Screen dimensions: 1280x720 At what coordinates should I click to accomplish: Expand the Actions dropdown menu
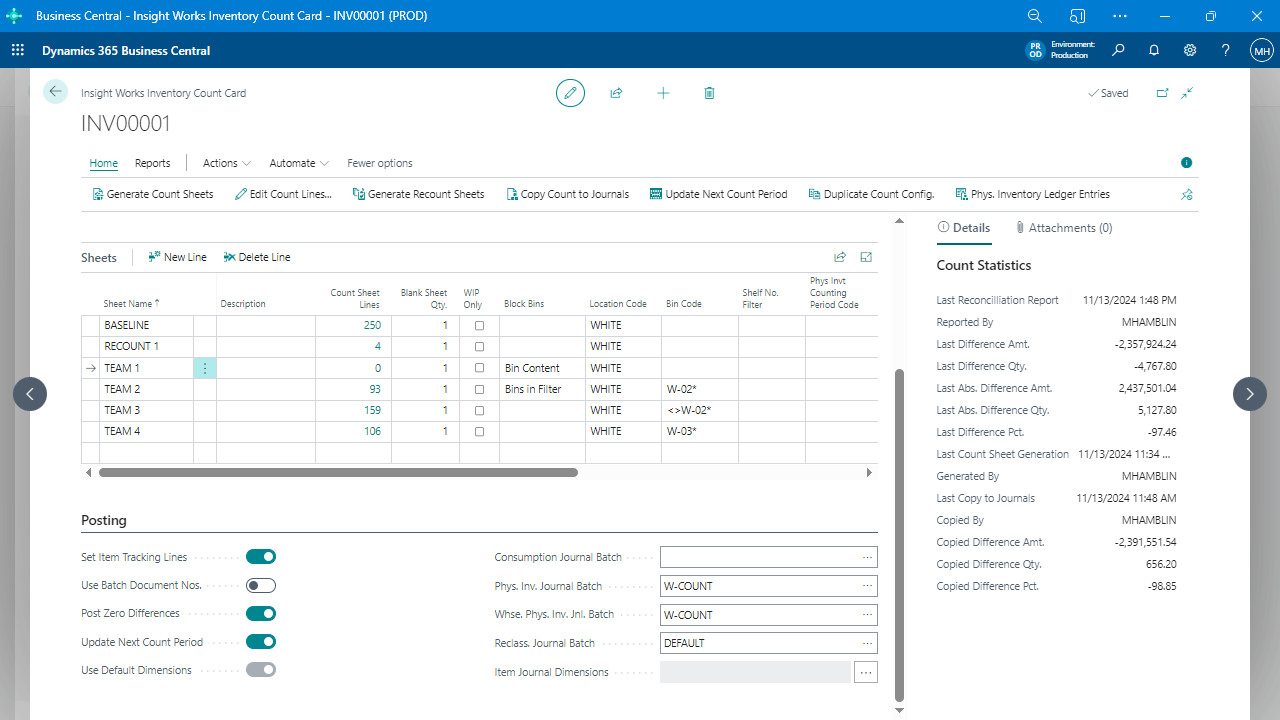pyautogui.click(x=226, y=163)
